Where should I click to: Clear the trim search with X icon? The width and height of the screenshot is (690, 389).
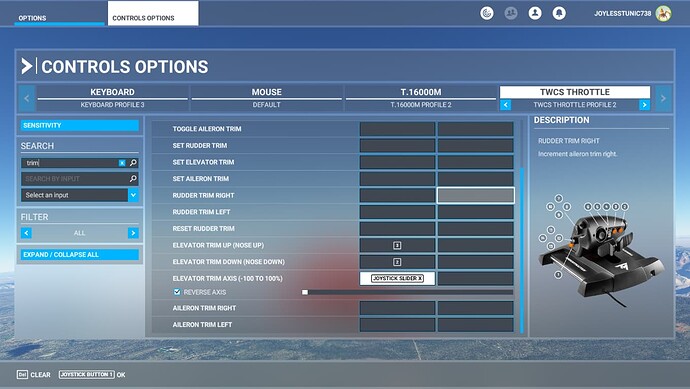[x=122, y=163]
